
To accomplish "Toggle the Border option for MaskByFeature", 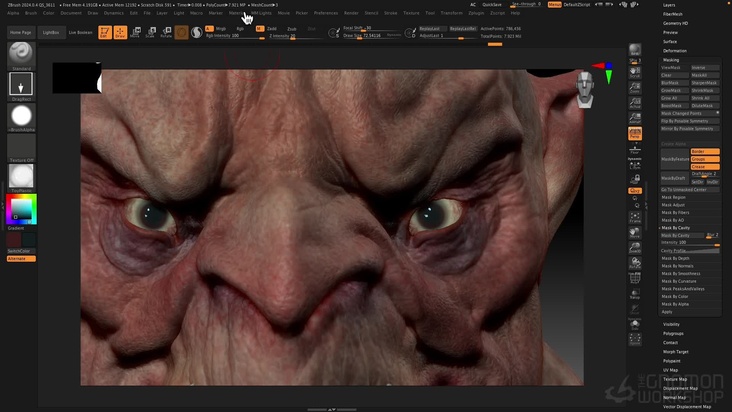I will tap(705, 151).
